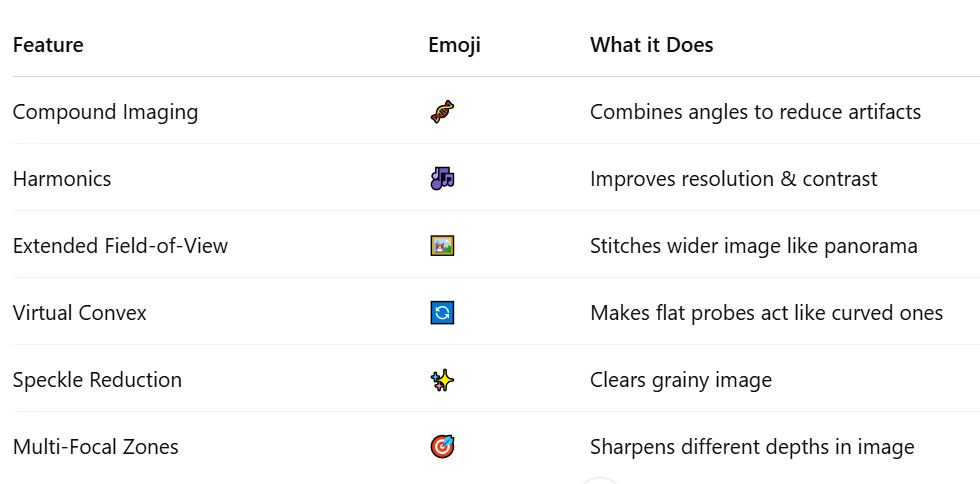Select the Emoji column header
The image size is (980, 484).
pyautogui.click(x=454, y=46)
